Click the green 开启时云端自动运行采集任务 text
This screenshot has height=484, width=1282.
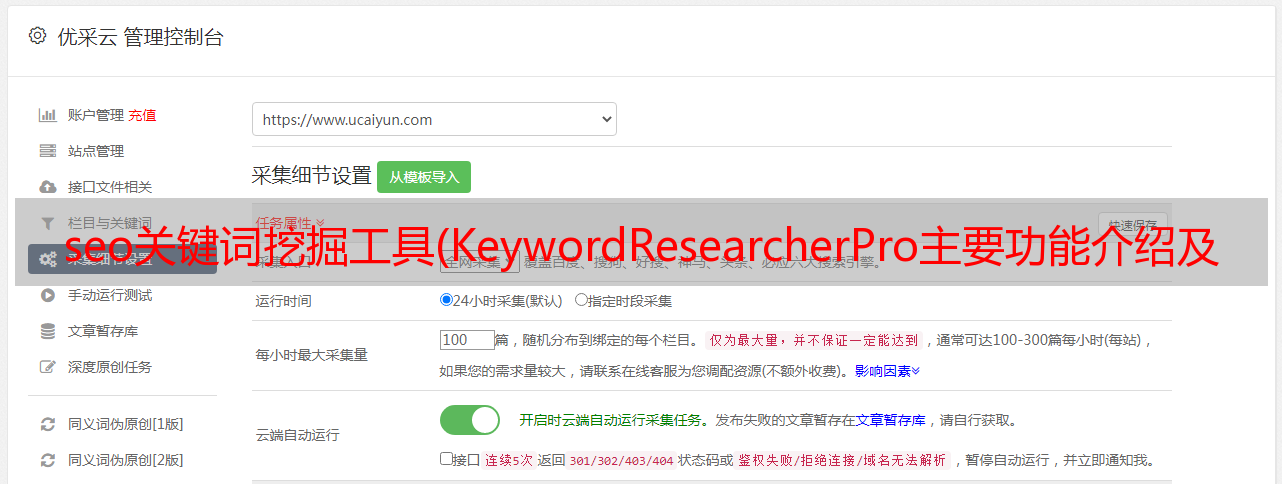613,420
